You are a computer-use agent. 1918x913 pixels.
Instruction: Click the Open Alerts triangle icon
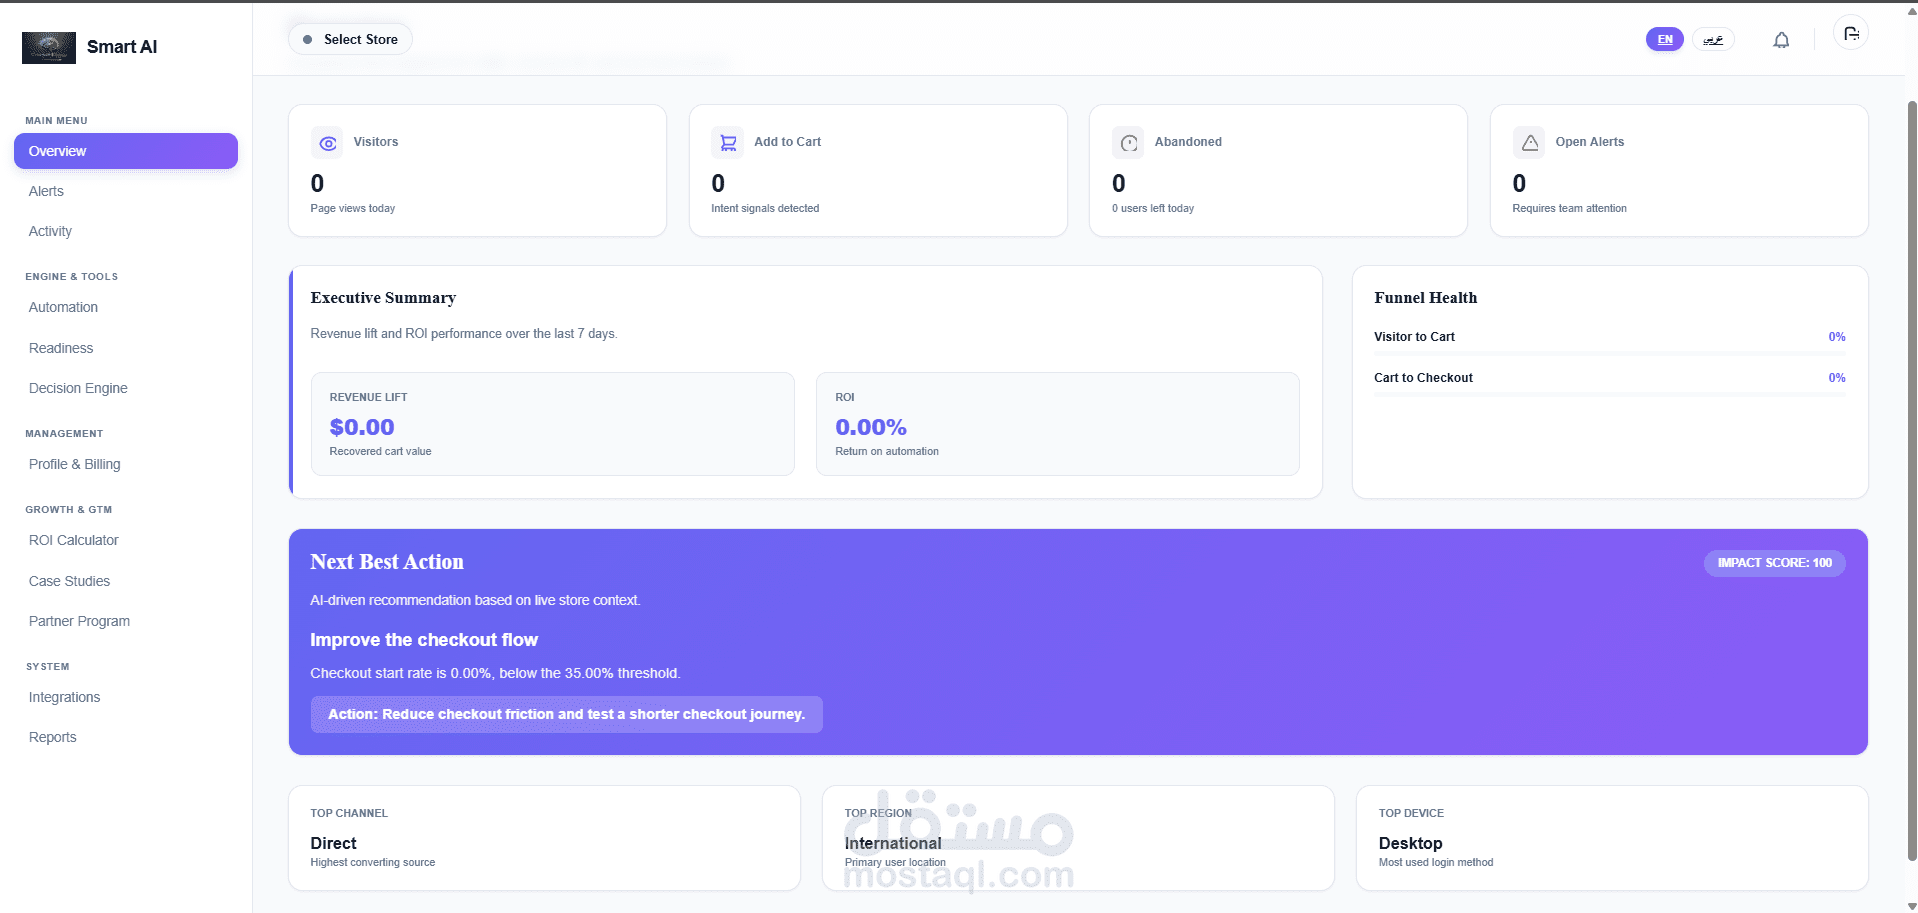click(x=1529, y=143)
